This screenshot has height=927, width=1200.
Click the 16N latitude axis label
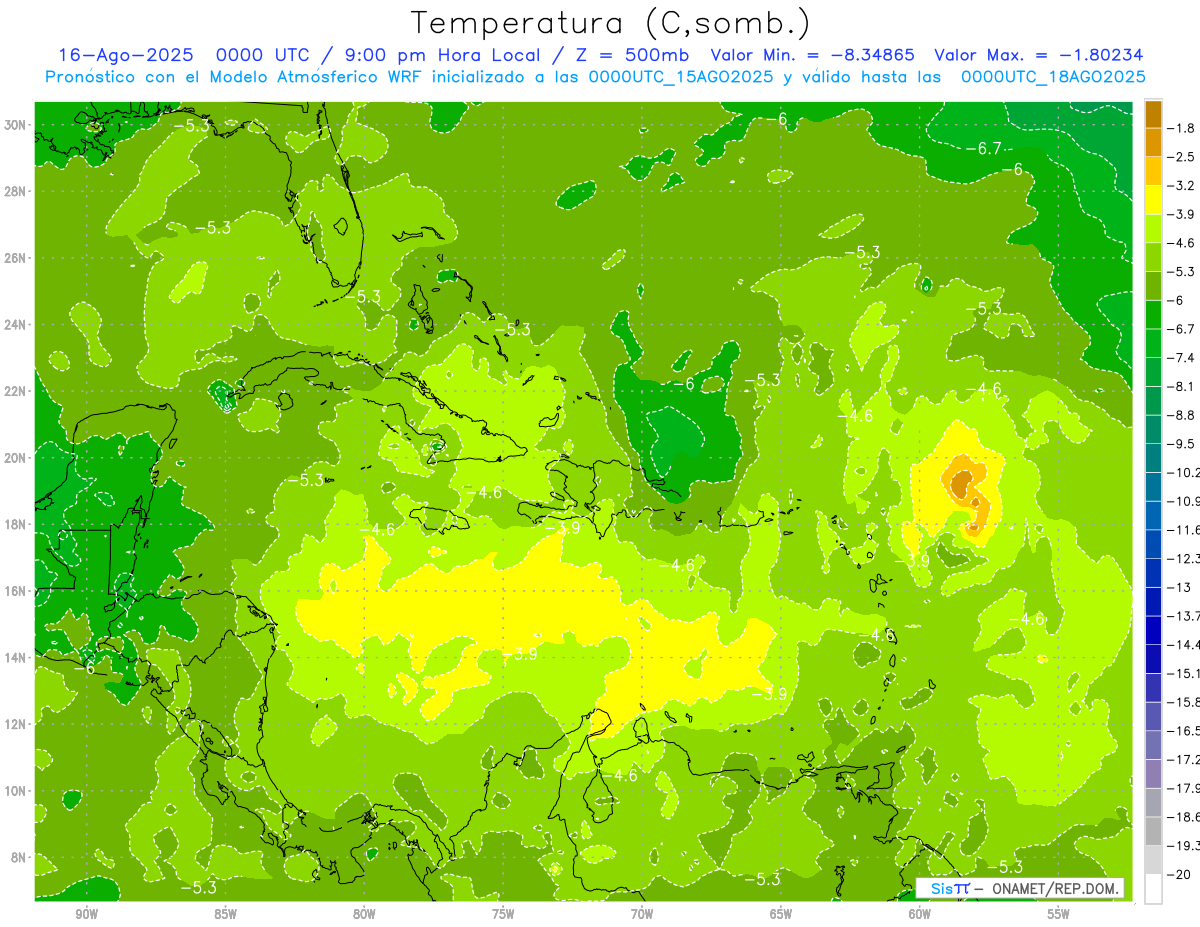tap(15, 590)
